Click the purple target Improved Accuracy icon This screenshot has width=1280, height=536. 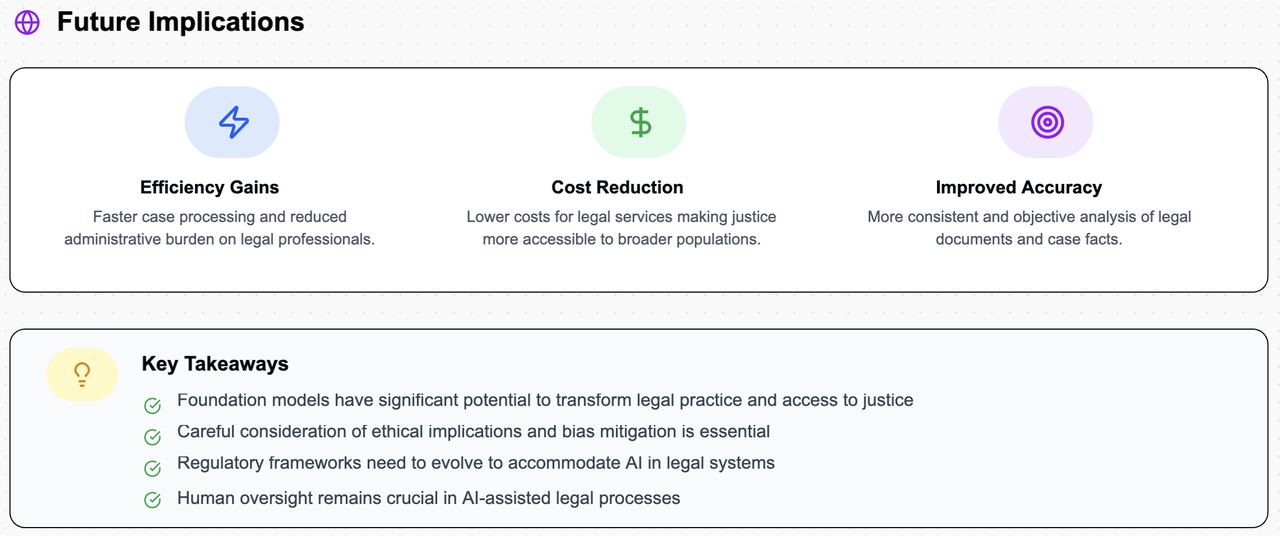pyautogui.click(x=1046, y=122)
